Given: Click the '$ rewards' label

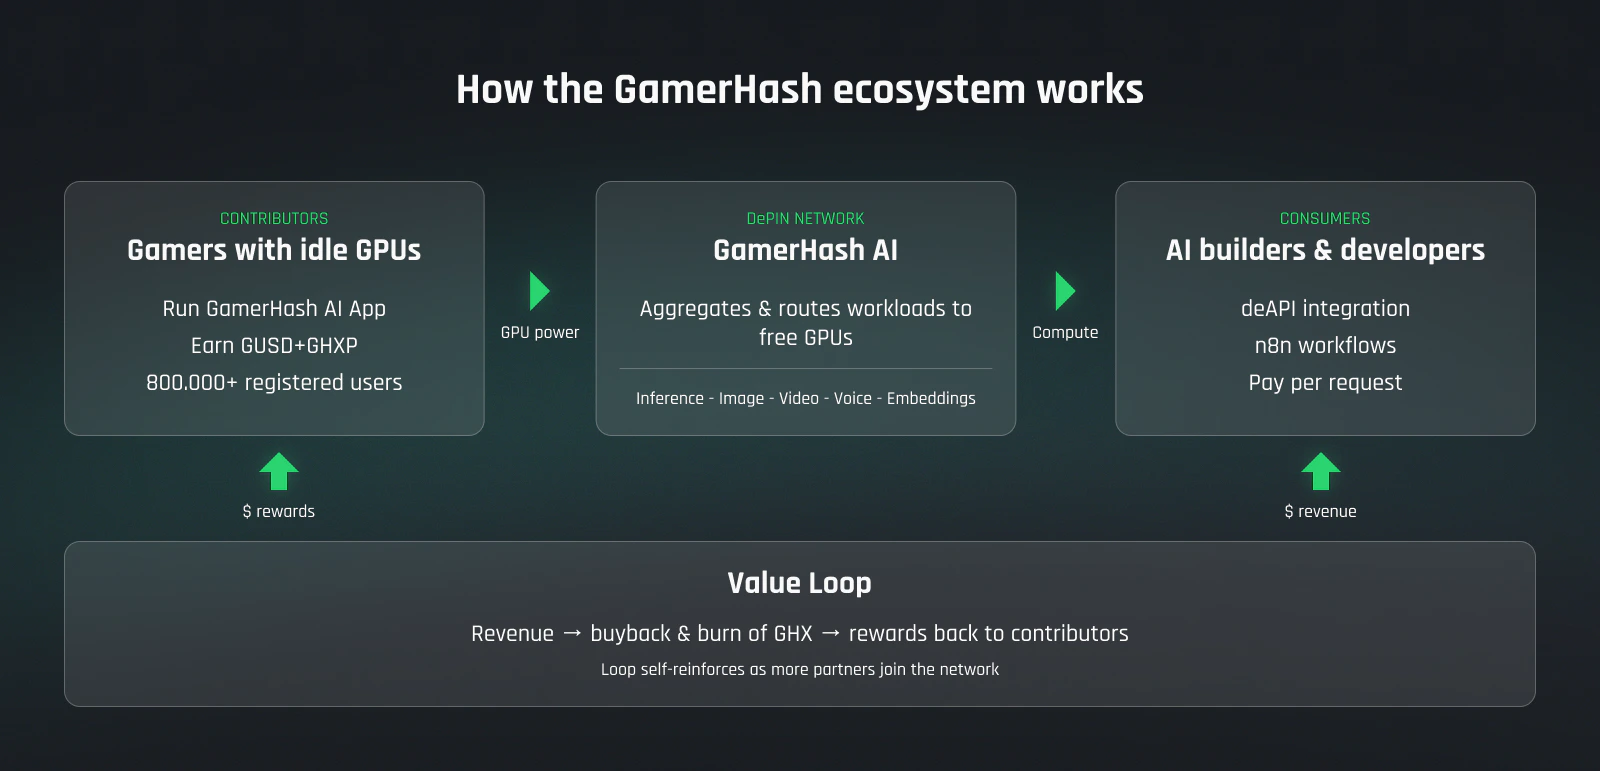Looking at the screenshot, I should pyautogui.click(x=279, y=511).
